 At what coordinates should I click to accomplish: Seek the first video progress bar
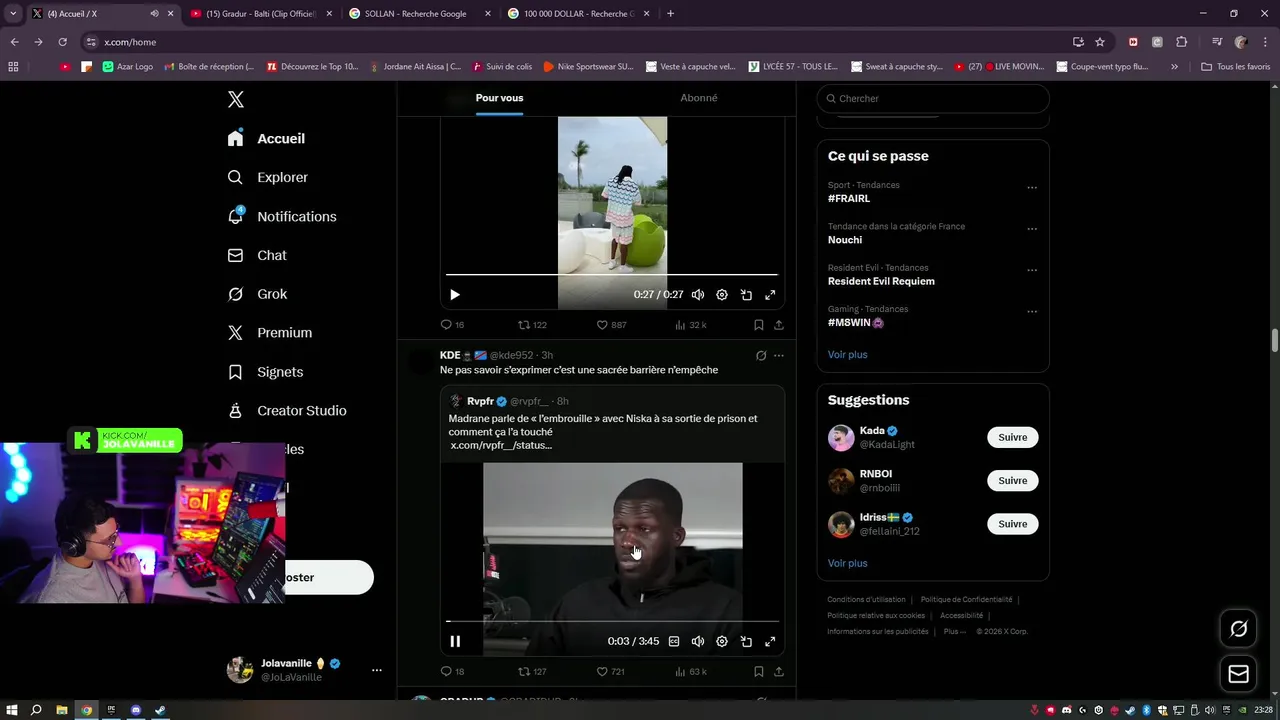point(612,274)
